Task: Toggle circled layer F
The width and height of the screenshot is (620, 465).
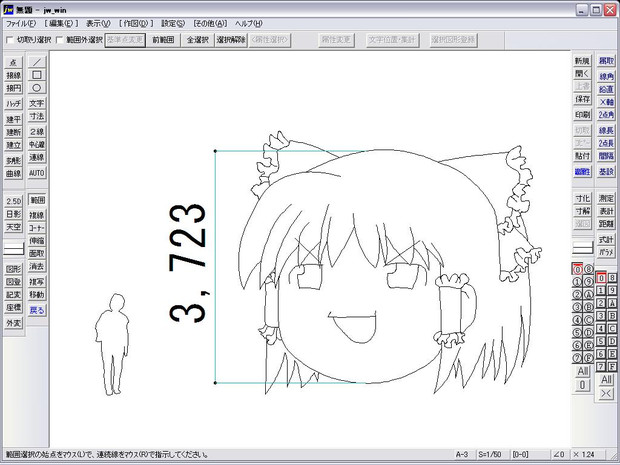Action: tap(589, 358)
